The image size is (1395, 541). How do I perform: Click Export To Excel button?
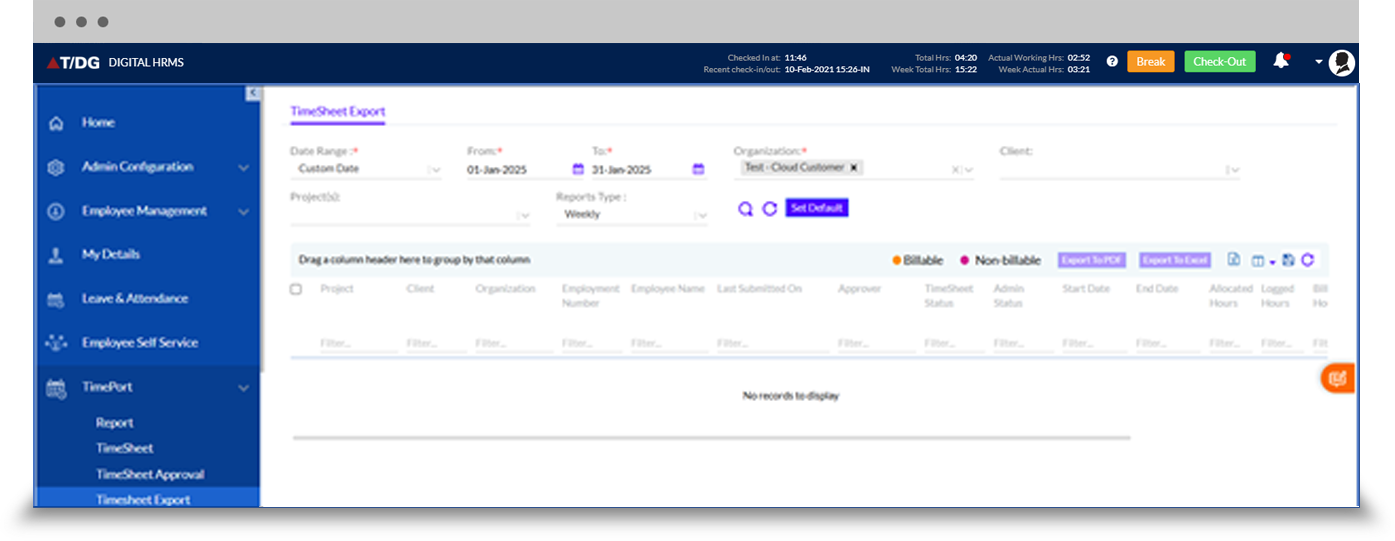[x=1175, y=260]
